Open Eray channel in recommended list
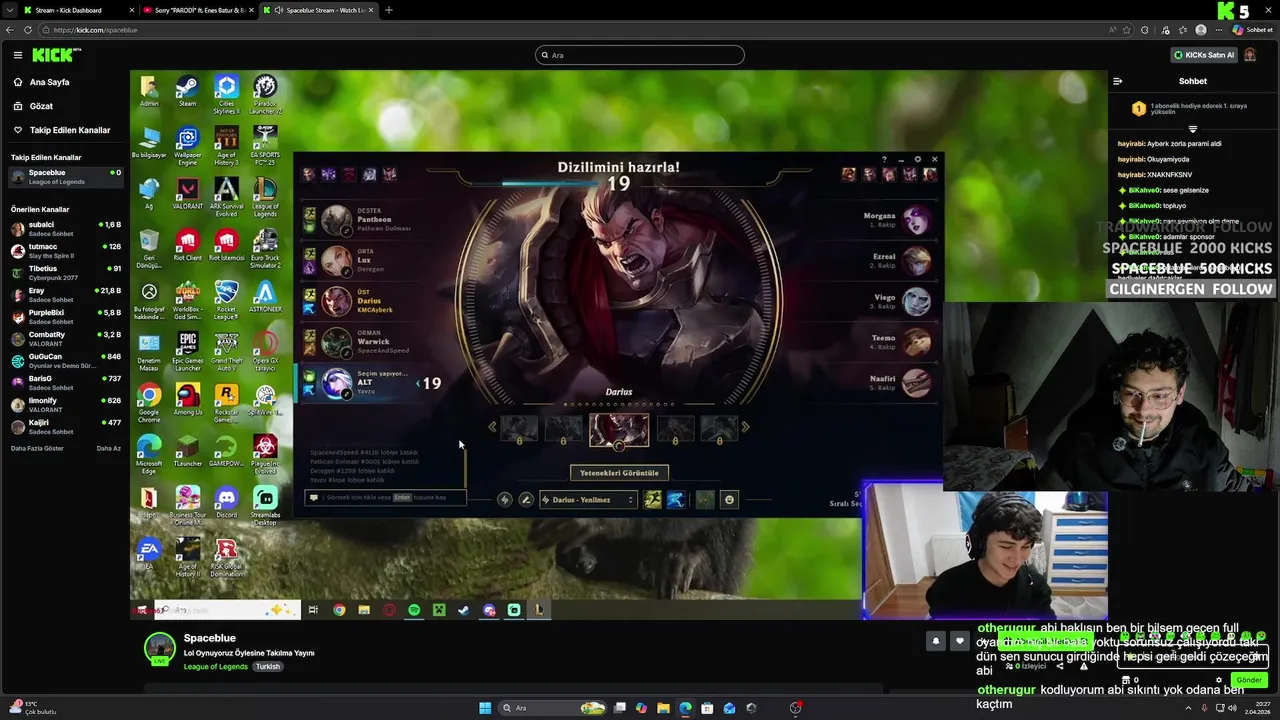This screenshot has height=720, width=1280. (x=66, y=294)
